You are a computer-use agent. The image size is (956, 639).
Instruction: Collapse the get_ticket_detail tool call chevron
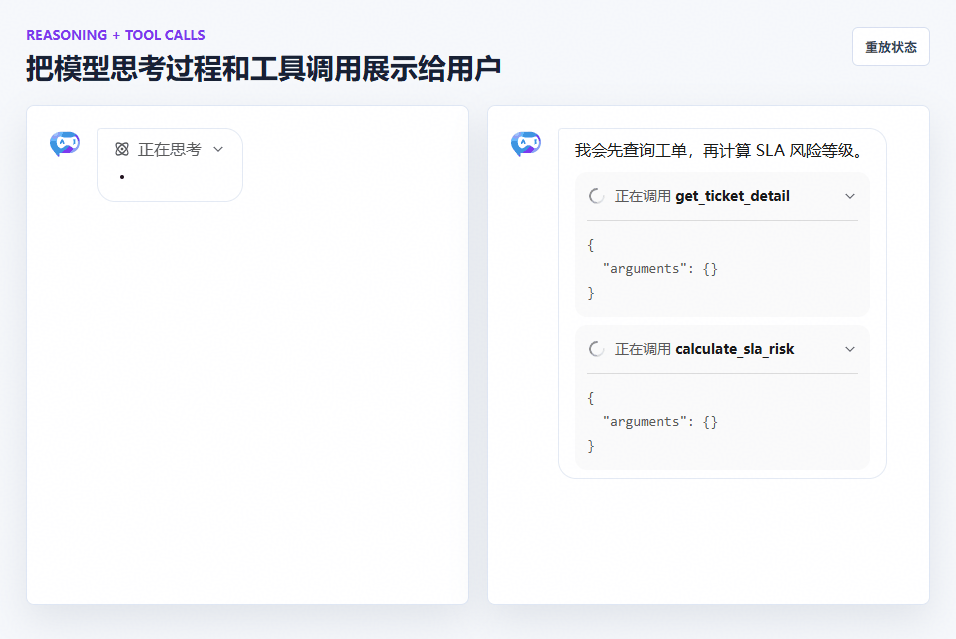click(850, 196)
